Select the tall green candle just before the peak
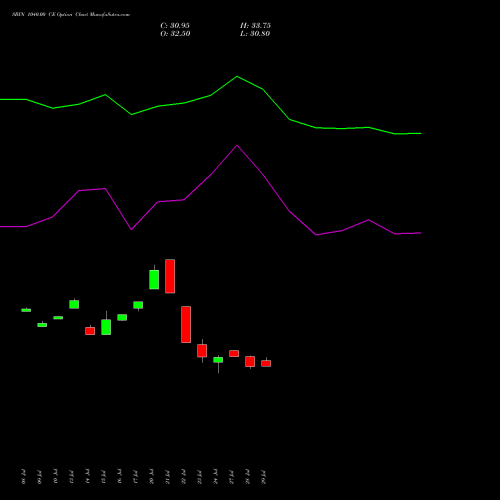 [x=154, y=279]
